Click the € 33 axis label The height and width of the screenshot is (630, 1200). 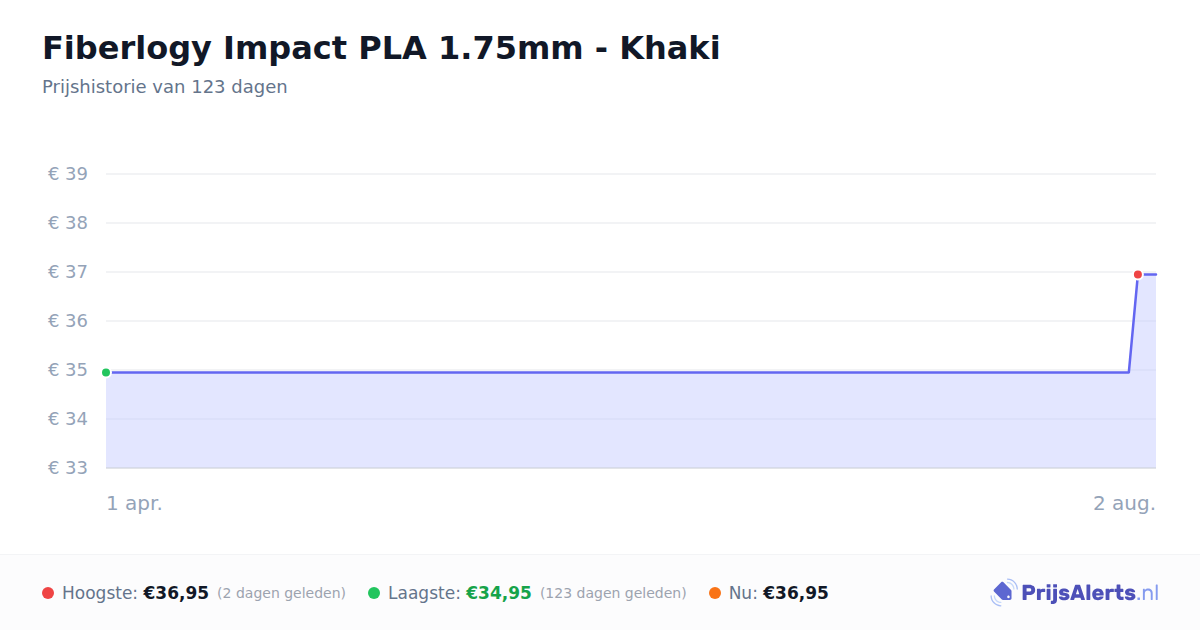click(x=68, y=468)
